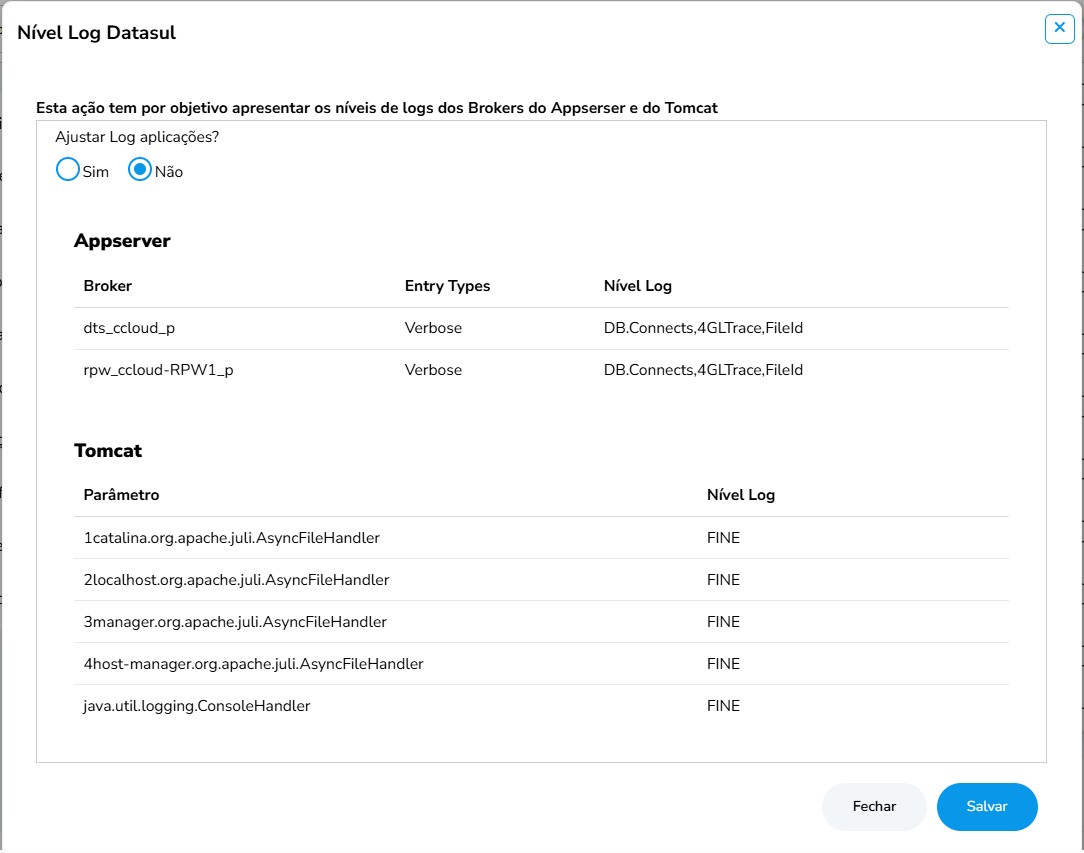Click Verbose for rpw_ccloud-RPW1_p
The height and width of the screenshot is (853, 1084).
pyautogui.click(x=433, y=371)
